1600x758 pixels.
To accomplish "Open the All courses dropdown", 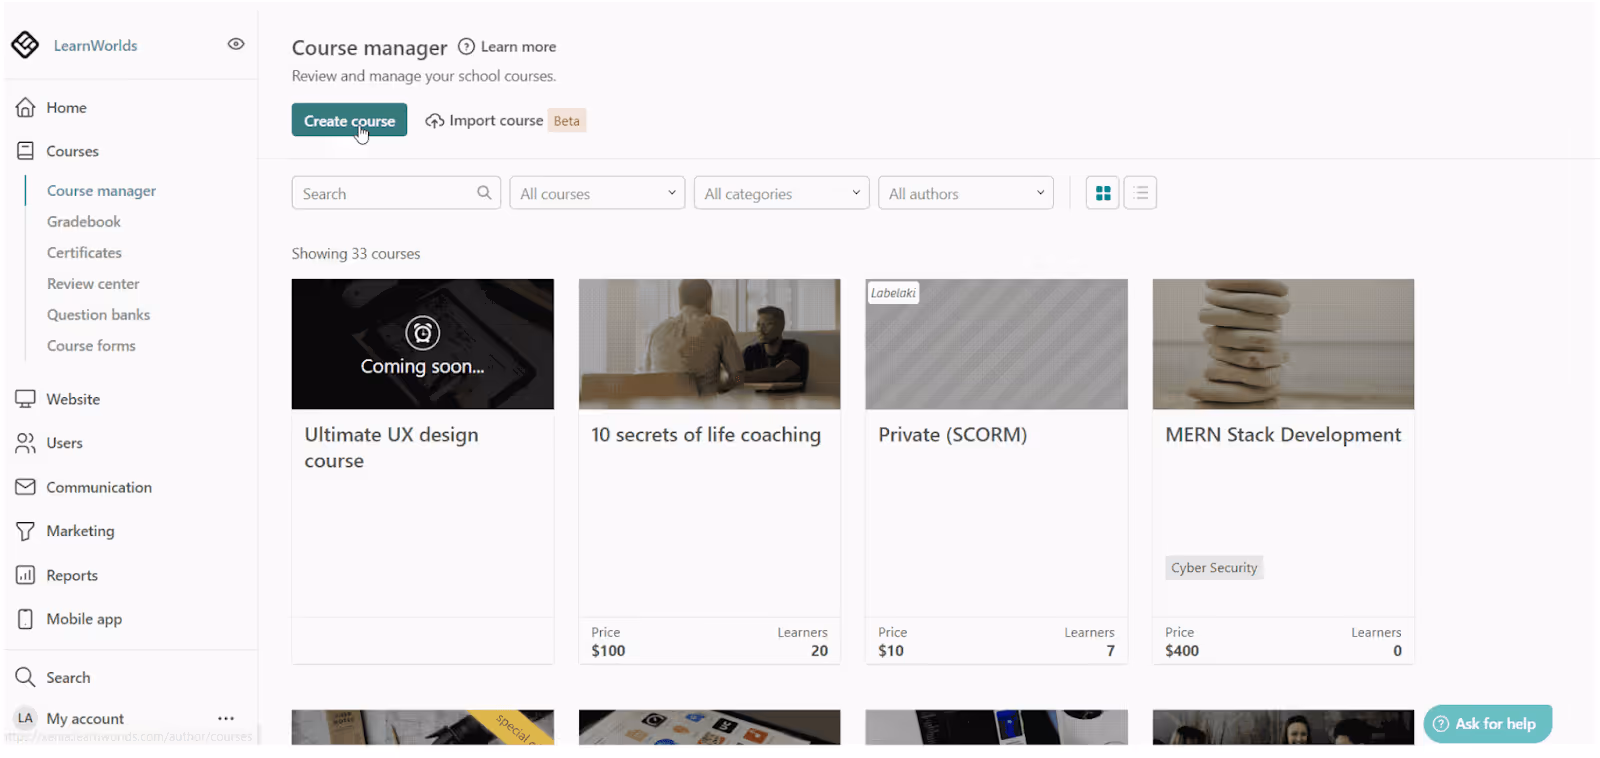I will click(x=597, y=193).
